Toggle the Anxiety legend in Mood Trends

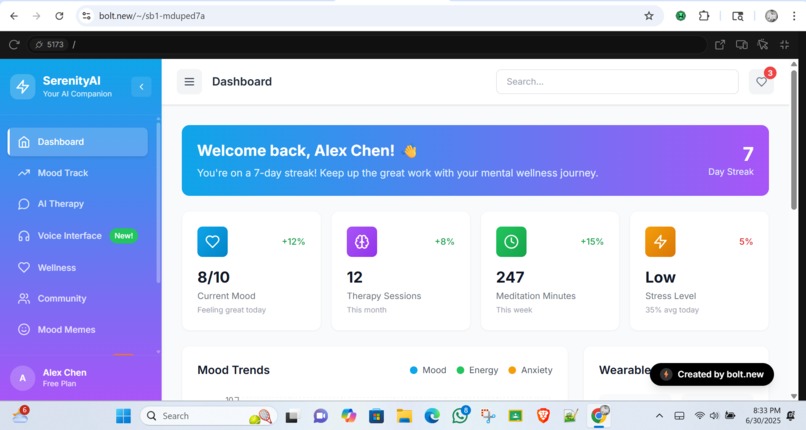pyautogui.click(x=530, y=370)
